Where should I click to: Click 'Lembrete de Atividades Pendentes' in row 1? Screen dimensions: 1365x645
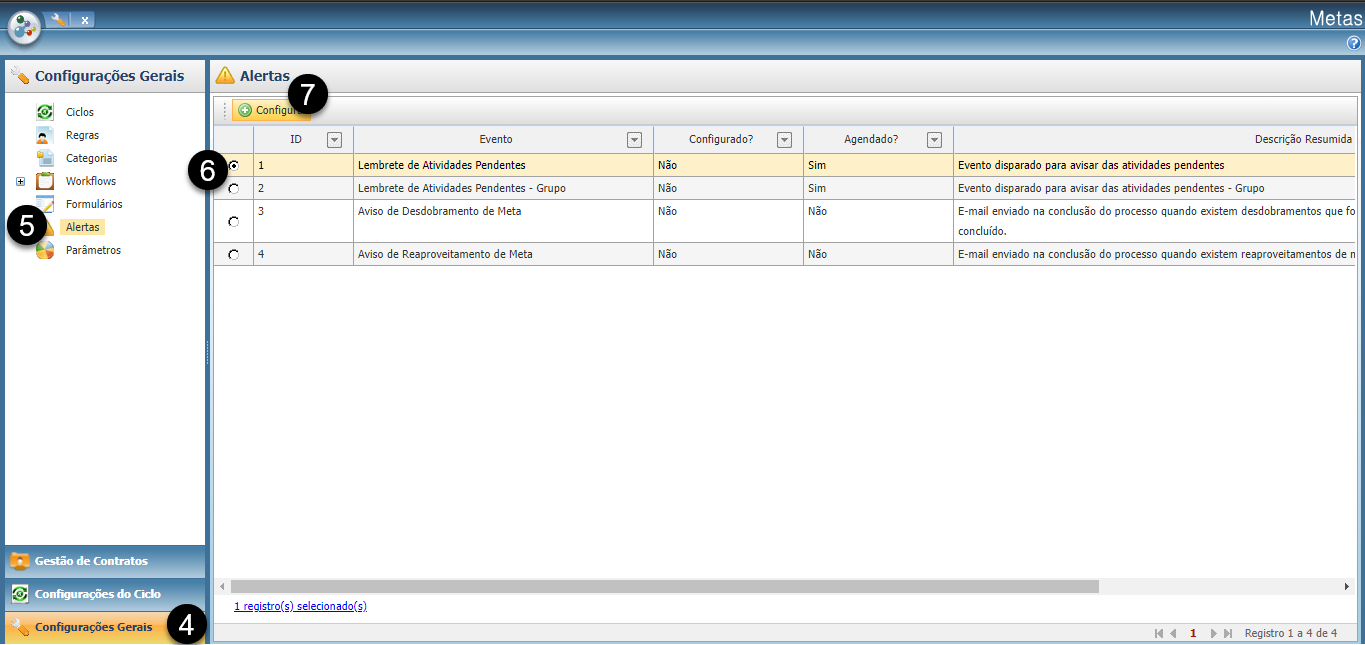(441, 165)
